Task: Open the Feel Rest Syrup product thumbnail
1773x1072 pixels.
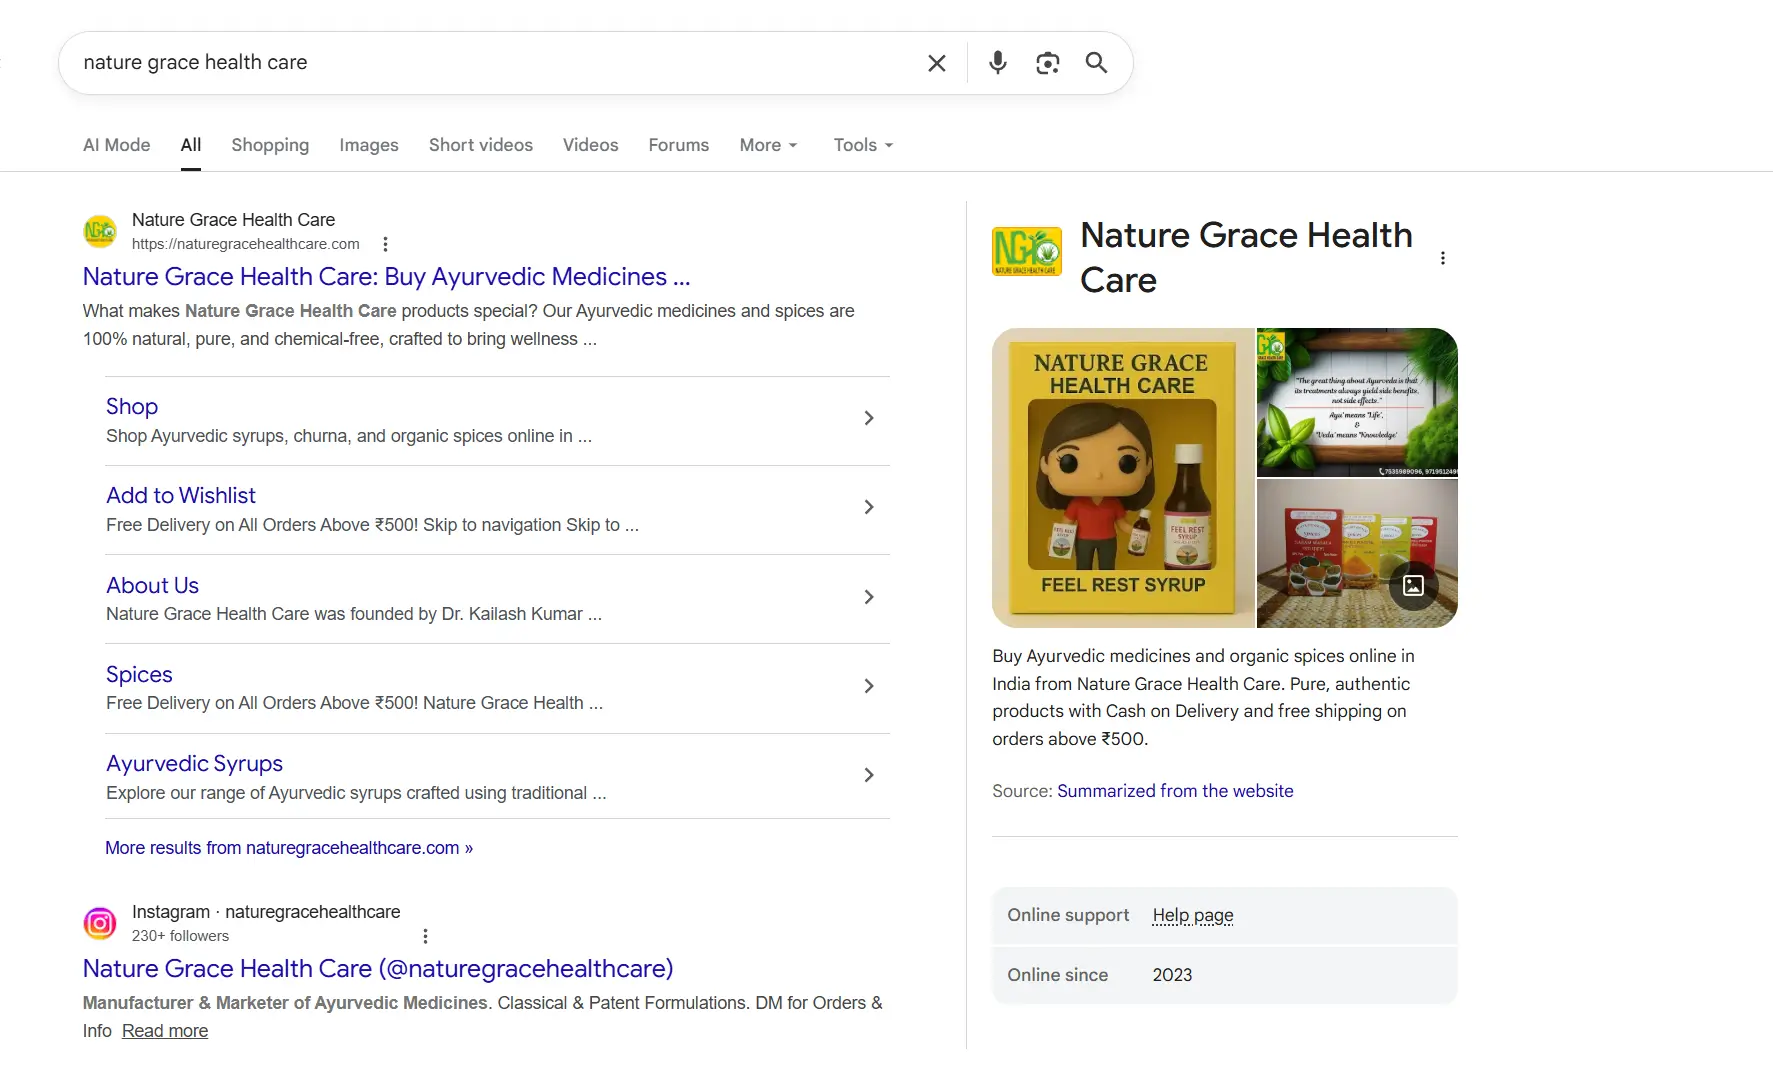Action: coord(1120,477)
